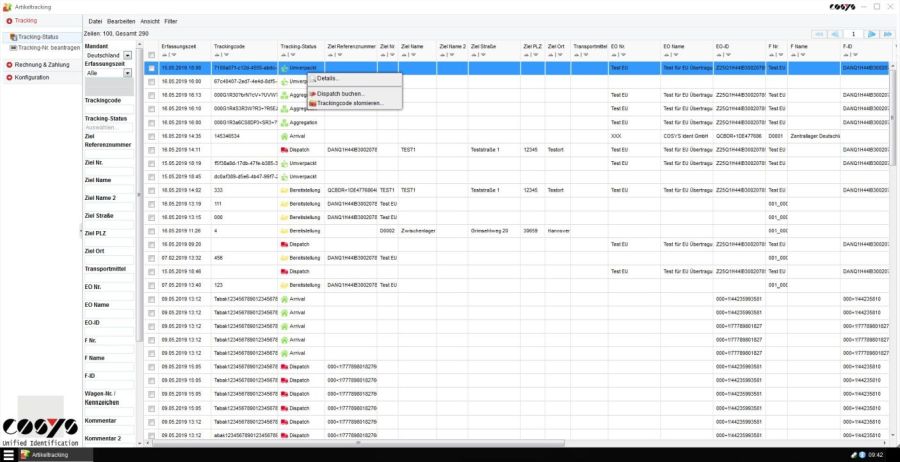Image resolution: width=900 pixels, height=462 pixels.
Task: Open the Filter menu
Action: click(x=171, y=20)
